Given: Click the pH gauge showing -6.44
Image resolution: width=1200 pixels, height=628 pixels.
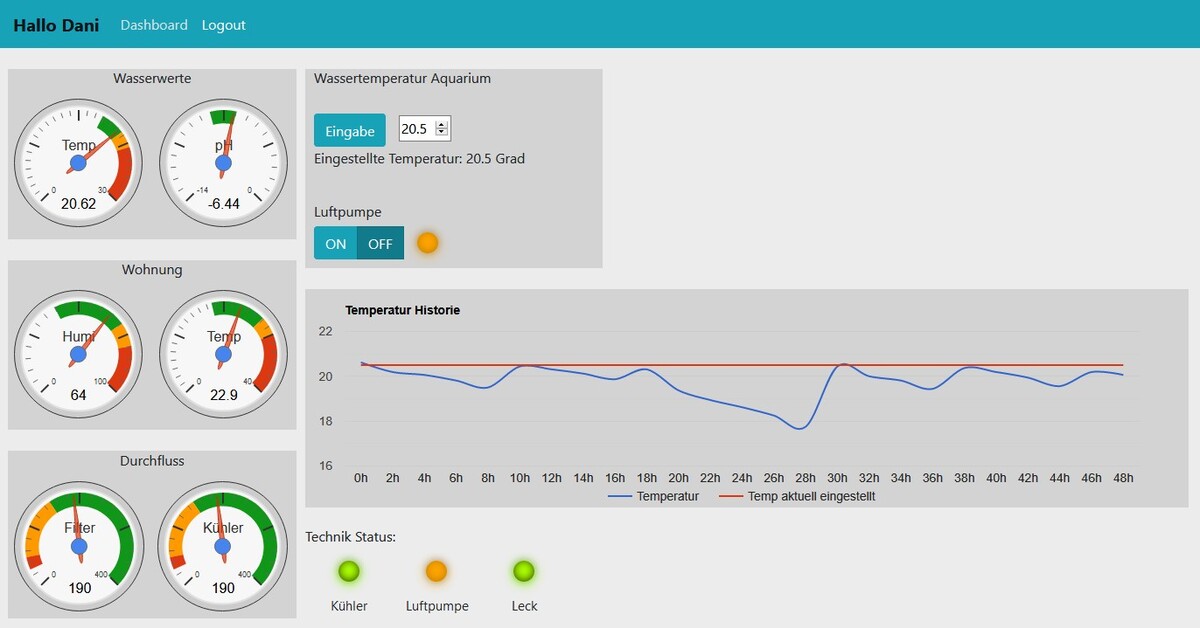Looking at the screenshot, I should point(223,162).
